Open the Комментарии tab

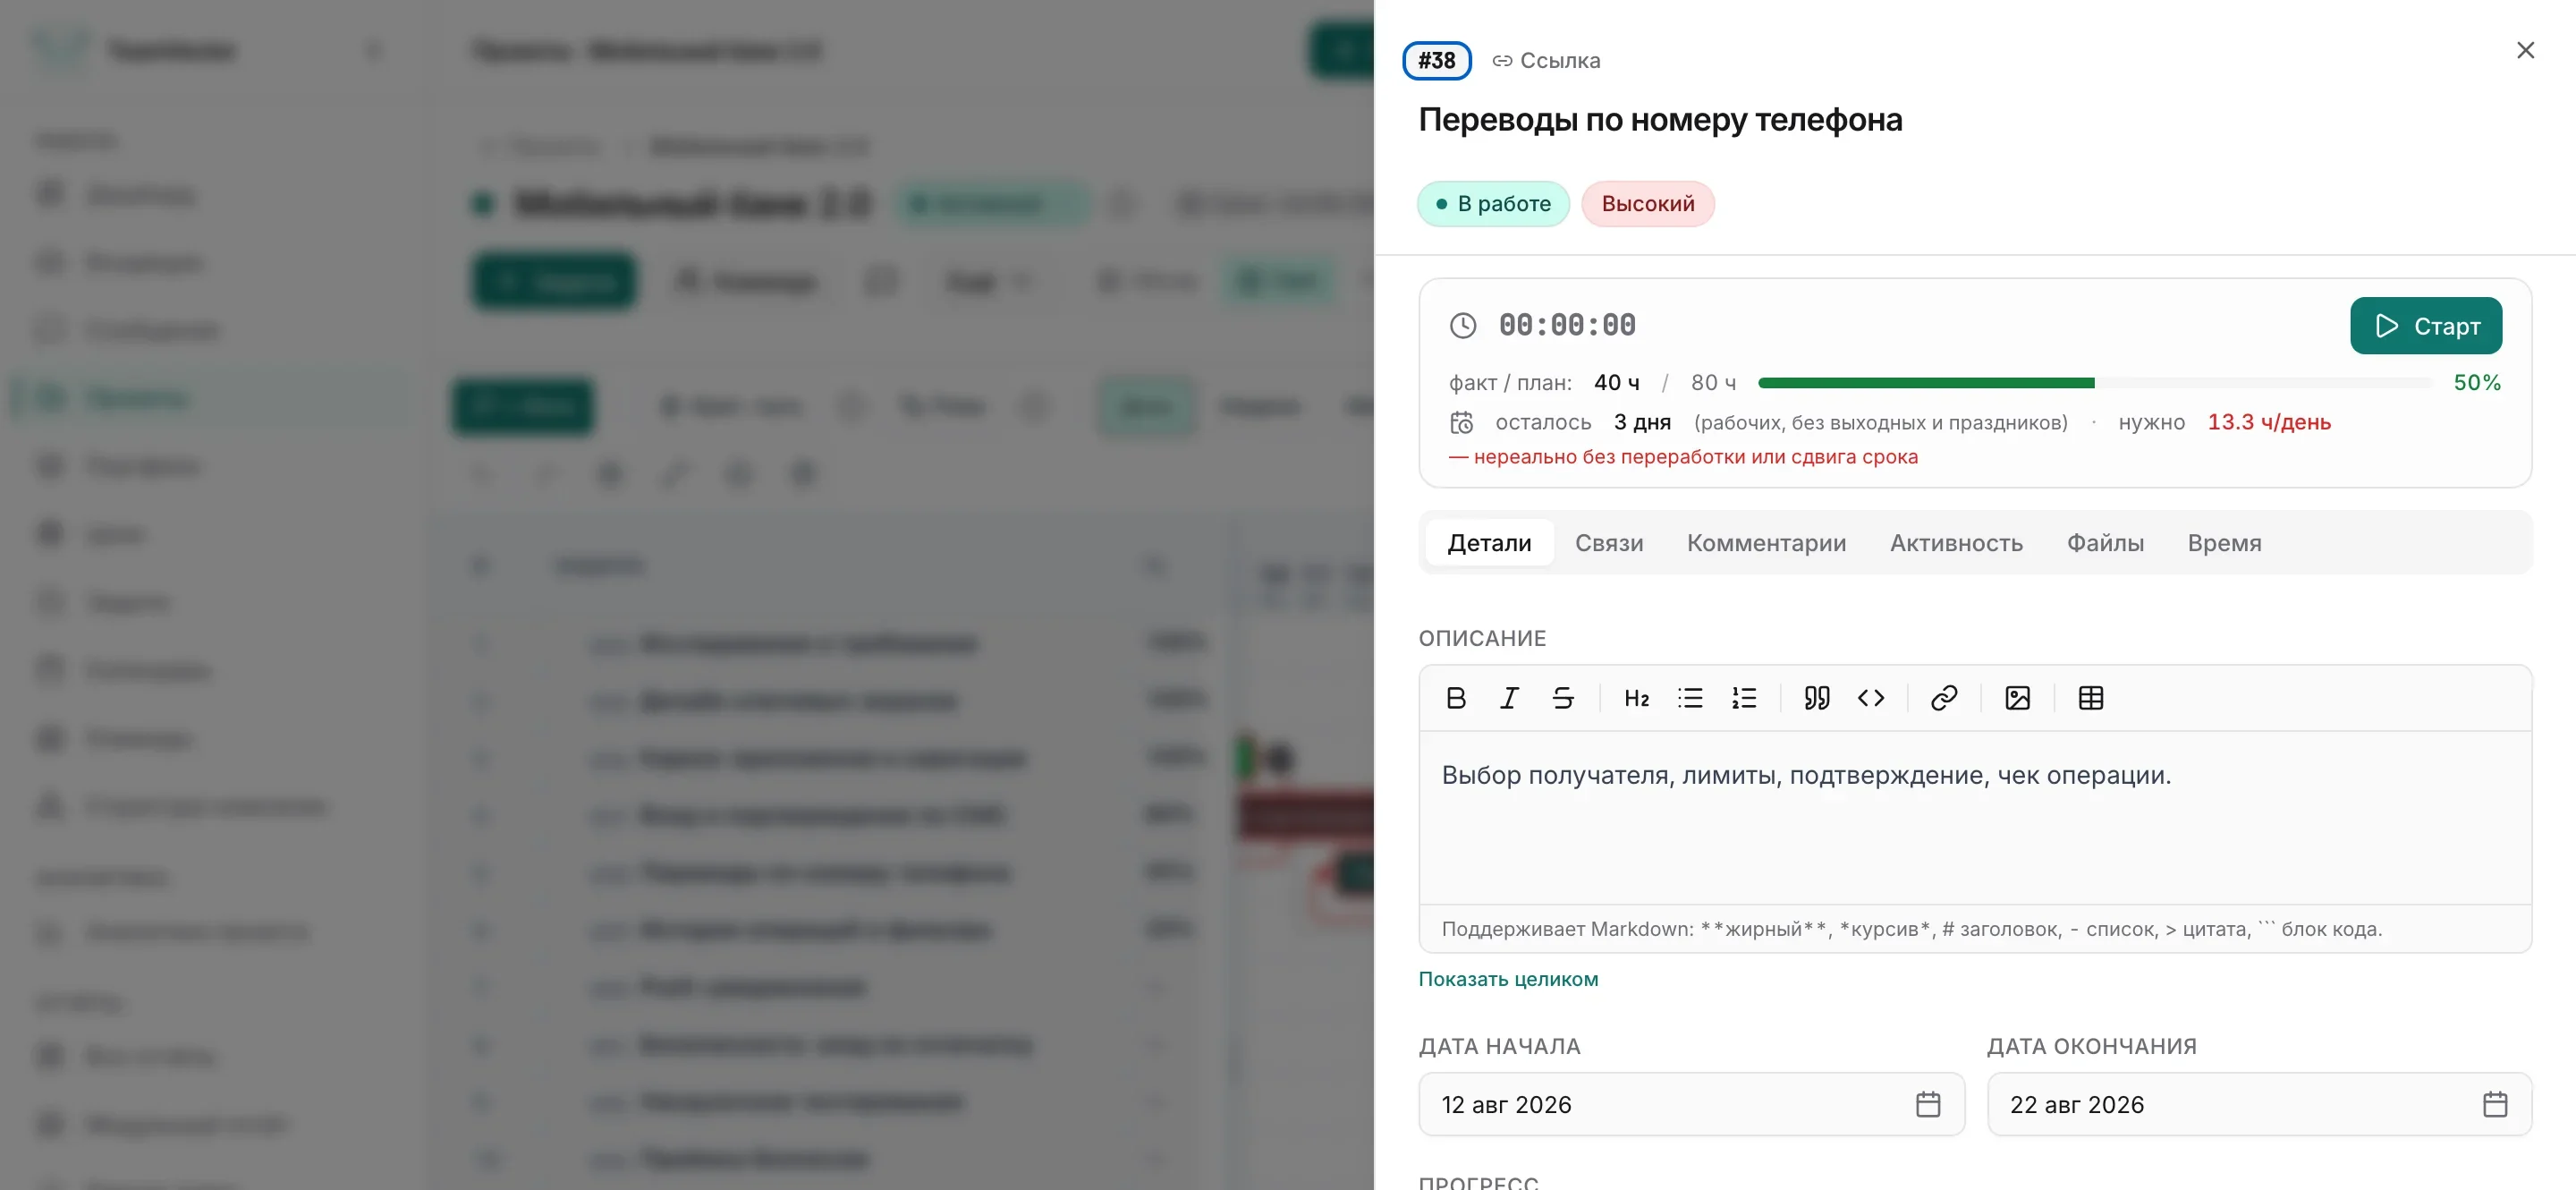(x=1766, y=543)
